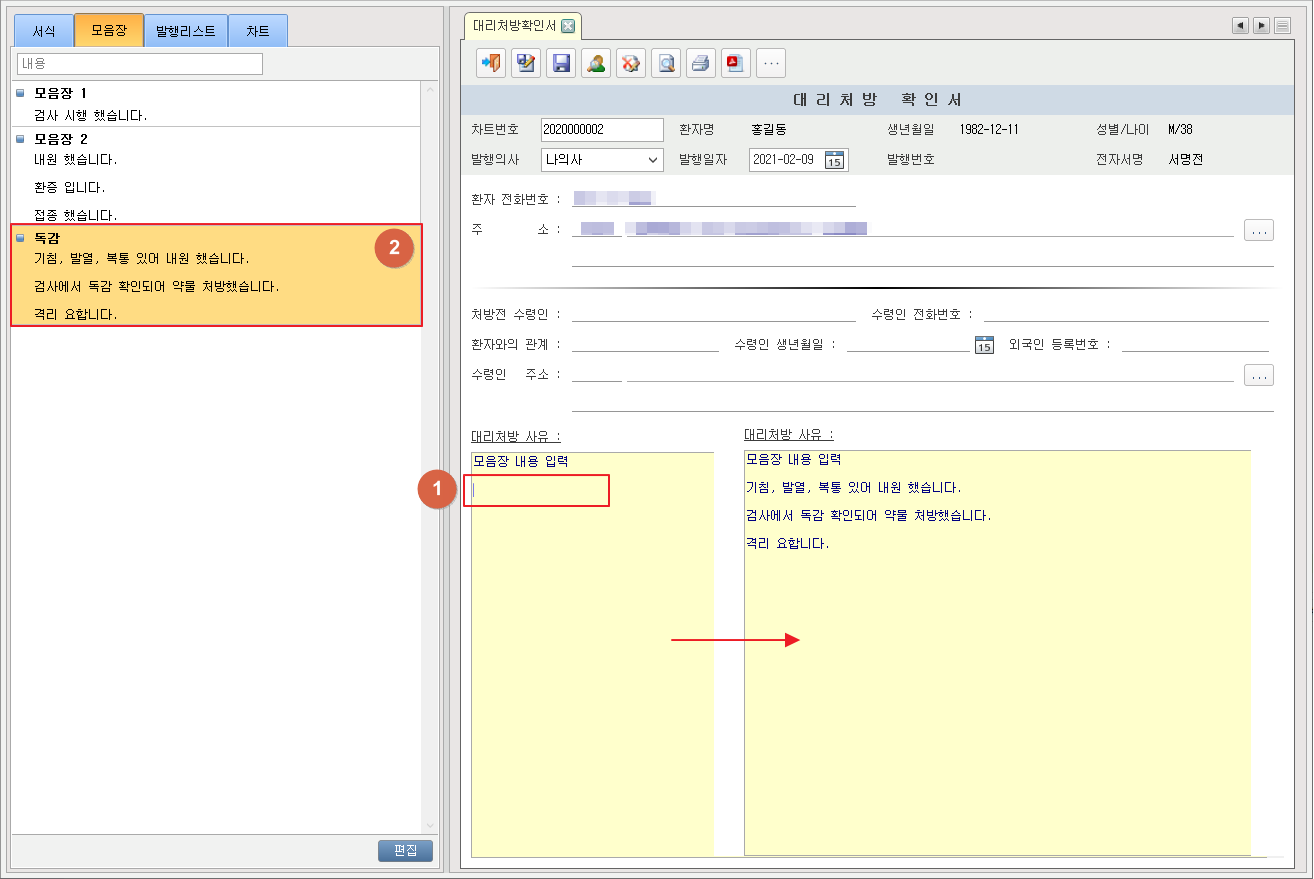
Task: Click the blue floppy disk save icon
Action: click(x=561, y=63)
